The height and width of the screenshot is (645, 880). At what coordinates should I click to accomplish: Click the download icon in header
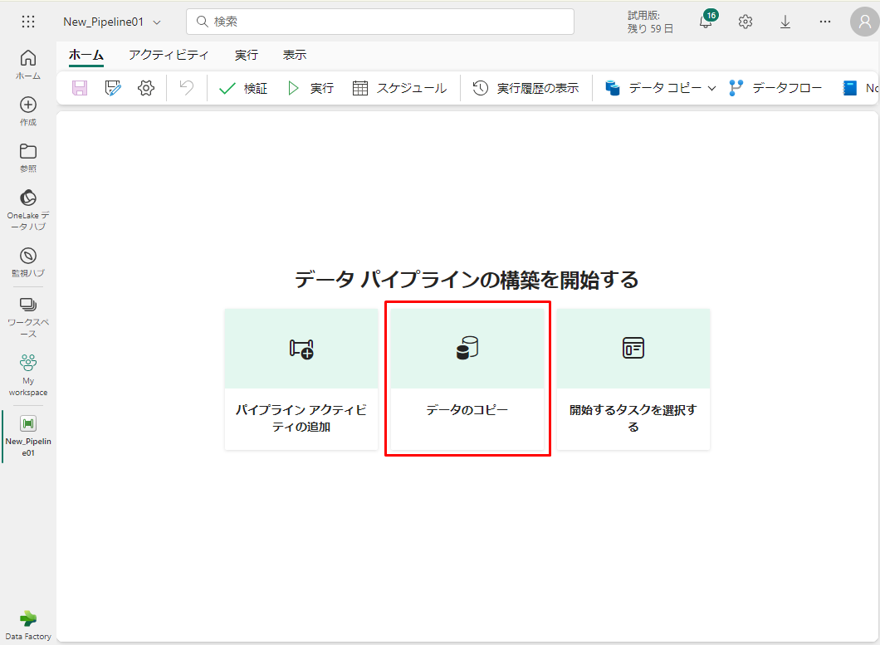[x=785, y=21]
